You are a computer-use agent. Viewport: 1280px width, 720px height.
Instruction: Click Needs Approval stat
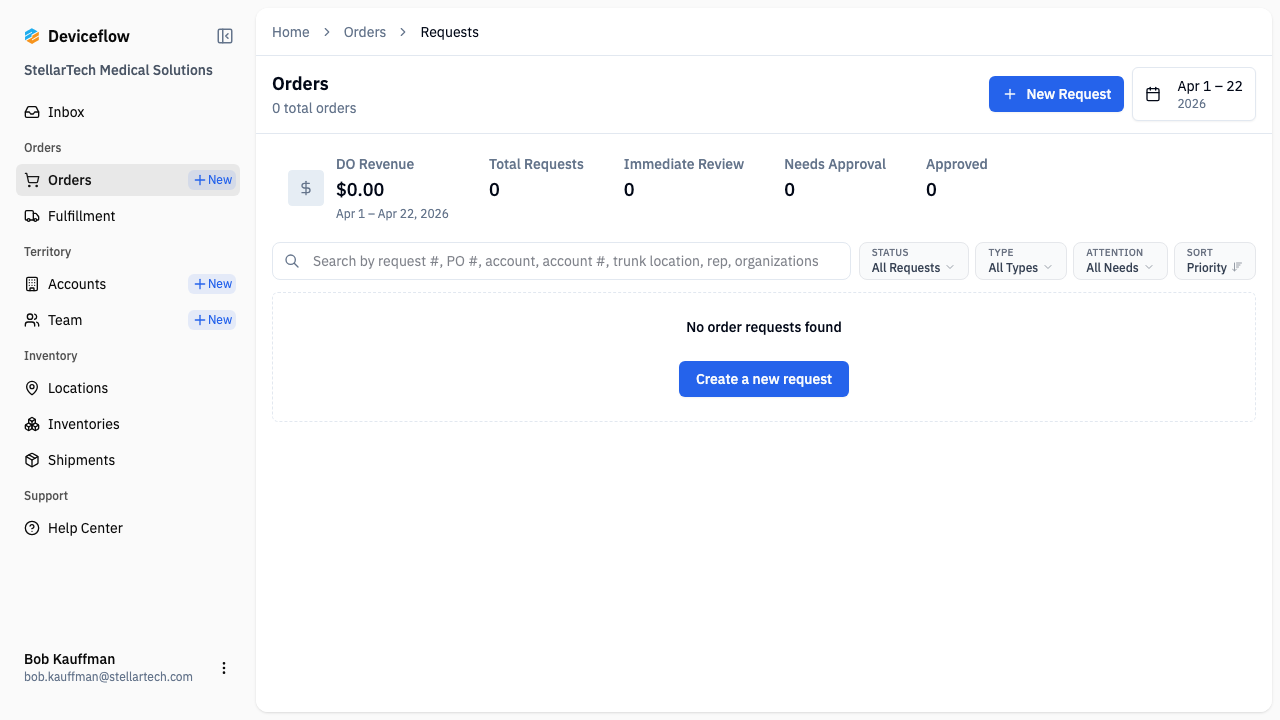coord(835,178)
